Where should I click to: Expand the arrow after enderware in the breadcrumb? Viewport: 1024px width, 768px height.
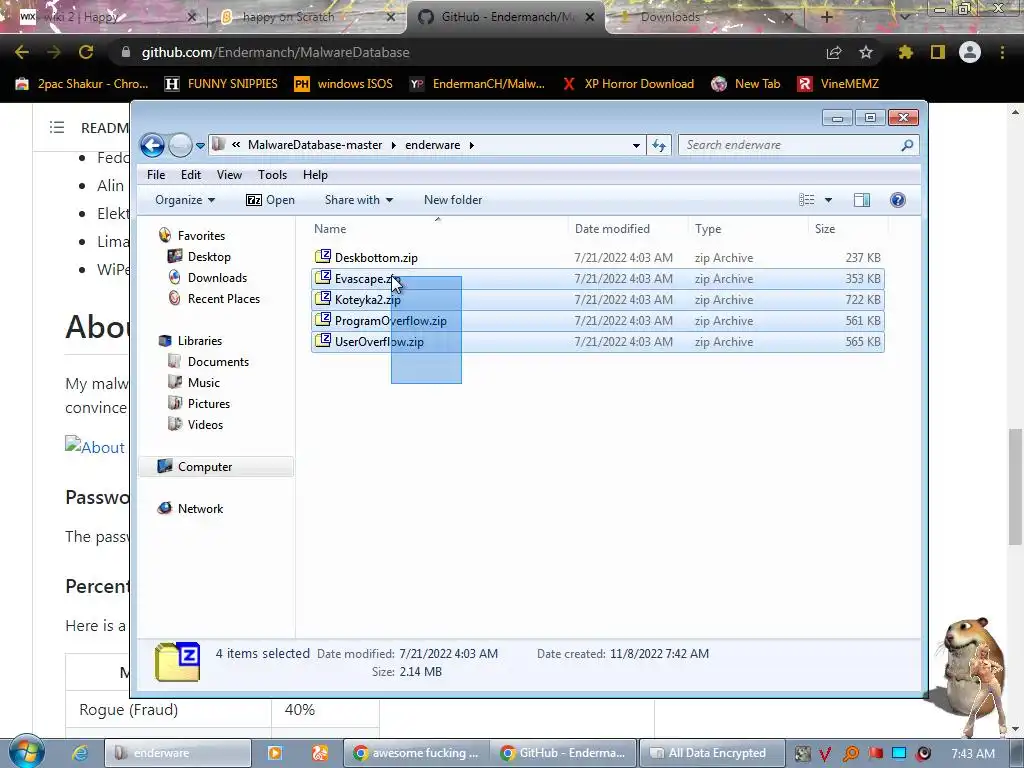click(472, 145)
